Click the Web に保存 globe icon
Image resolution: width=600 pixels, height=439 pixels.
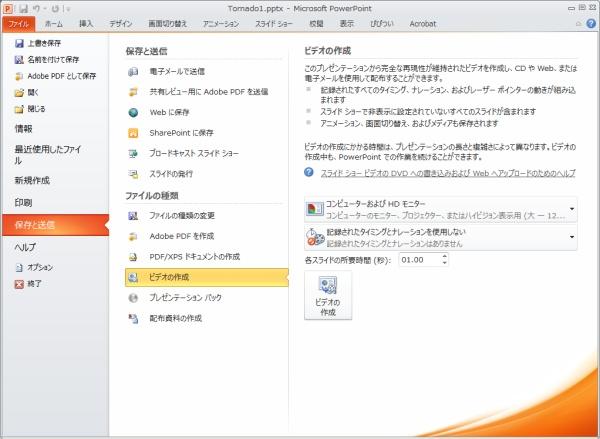click(133, 113)
